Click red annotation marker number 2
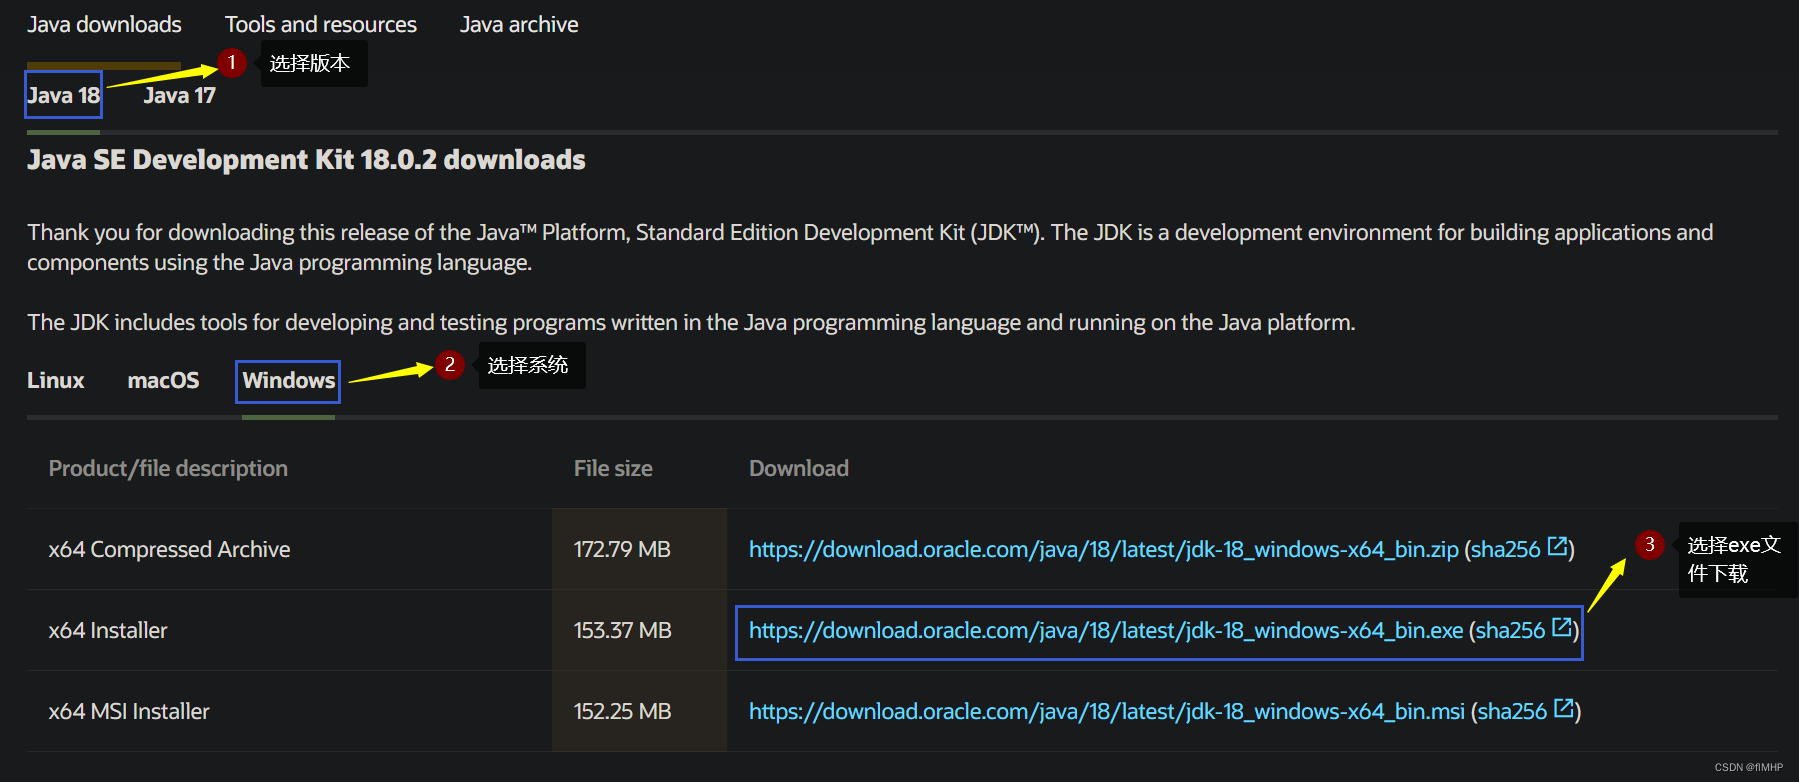 click(x=450, y=365)
